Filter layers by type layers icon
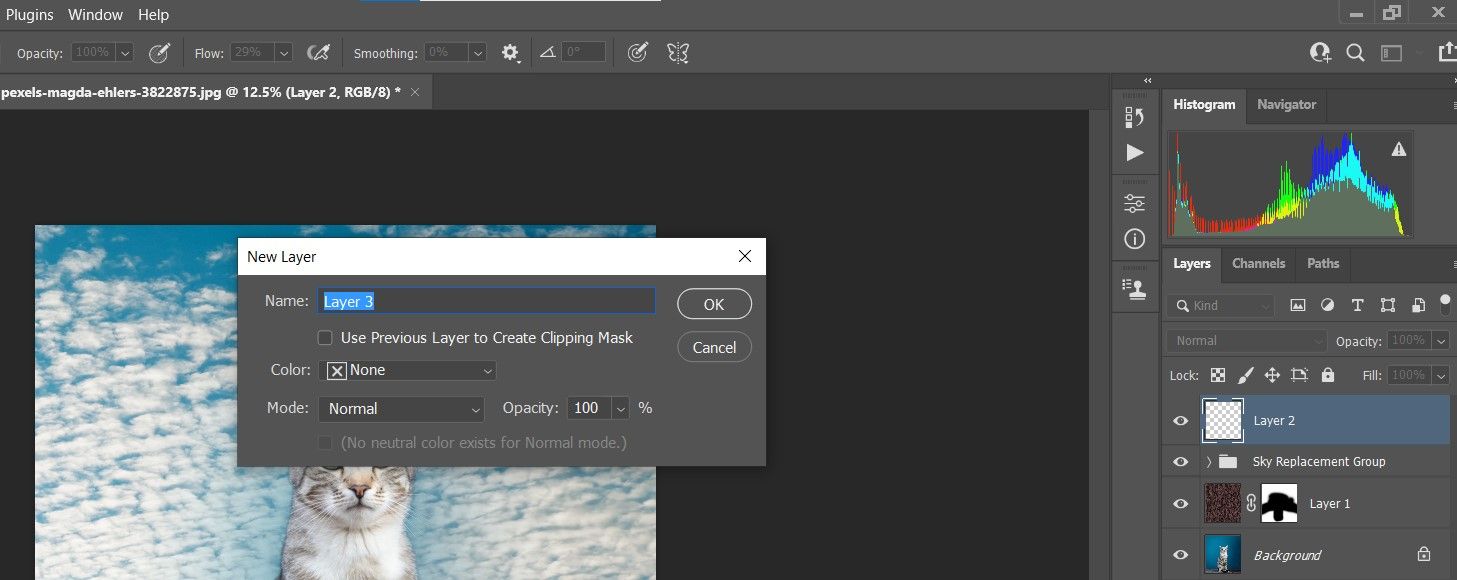The height and width of the screenshot is (580, 1457). [x=1357, y=305]
